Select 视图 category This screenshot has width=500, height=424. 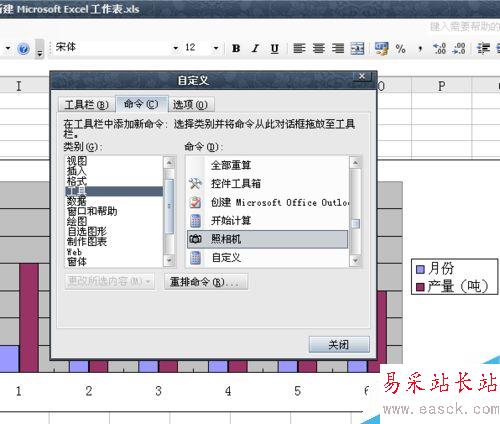114,161
